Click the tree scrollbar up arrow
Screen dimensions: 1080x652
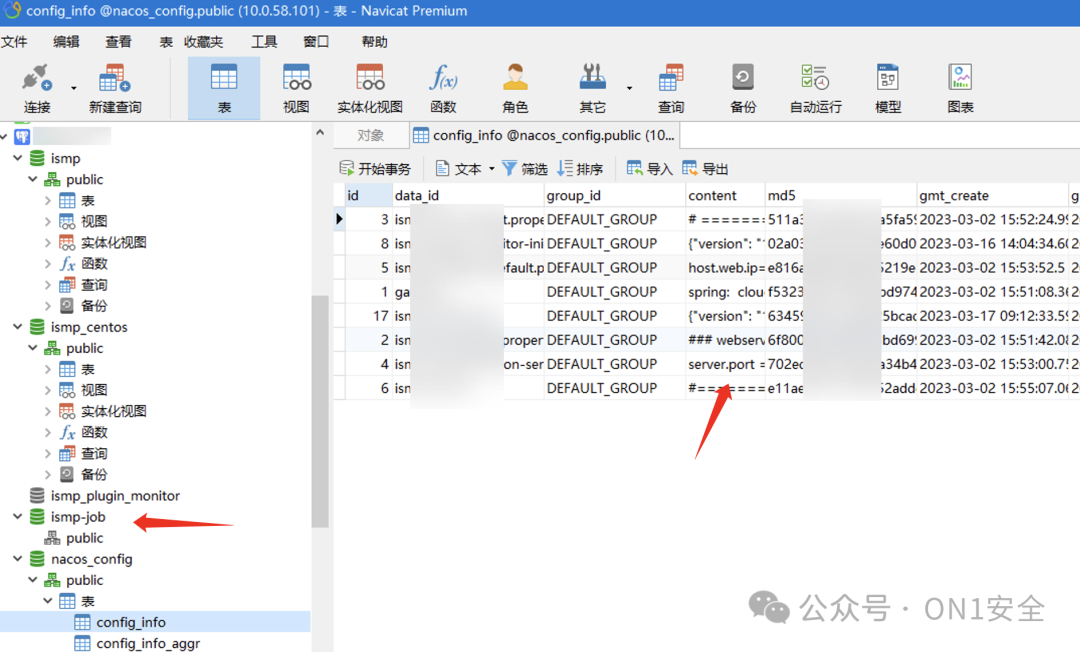coord(320,132)
